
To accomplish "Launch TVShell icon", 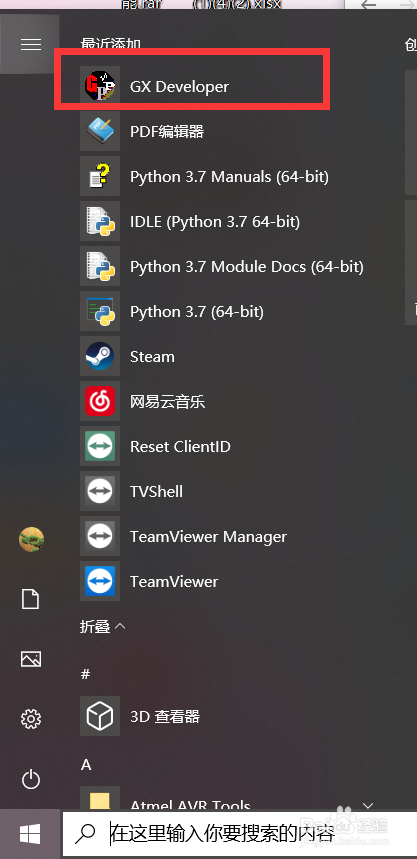I will click(100, 491).
